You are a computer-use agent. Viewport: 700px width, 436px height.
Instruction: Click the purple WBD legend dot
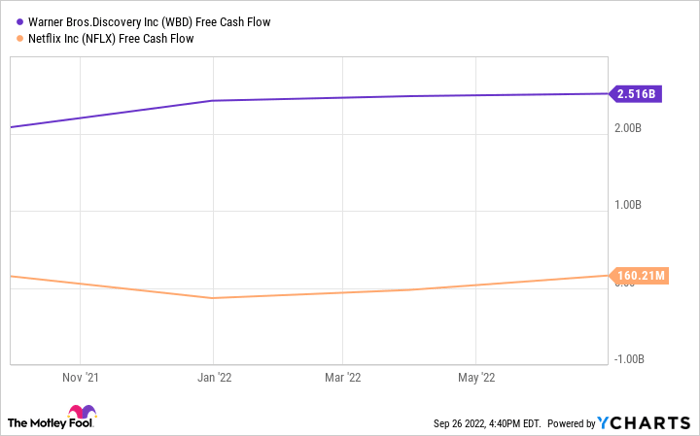point(20,22)
